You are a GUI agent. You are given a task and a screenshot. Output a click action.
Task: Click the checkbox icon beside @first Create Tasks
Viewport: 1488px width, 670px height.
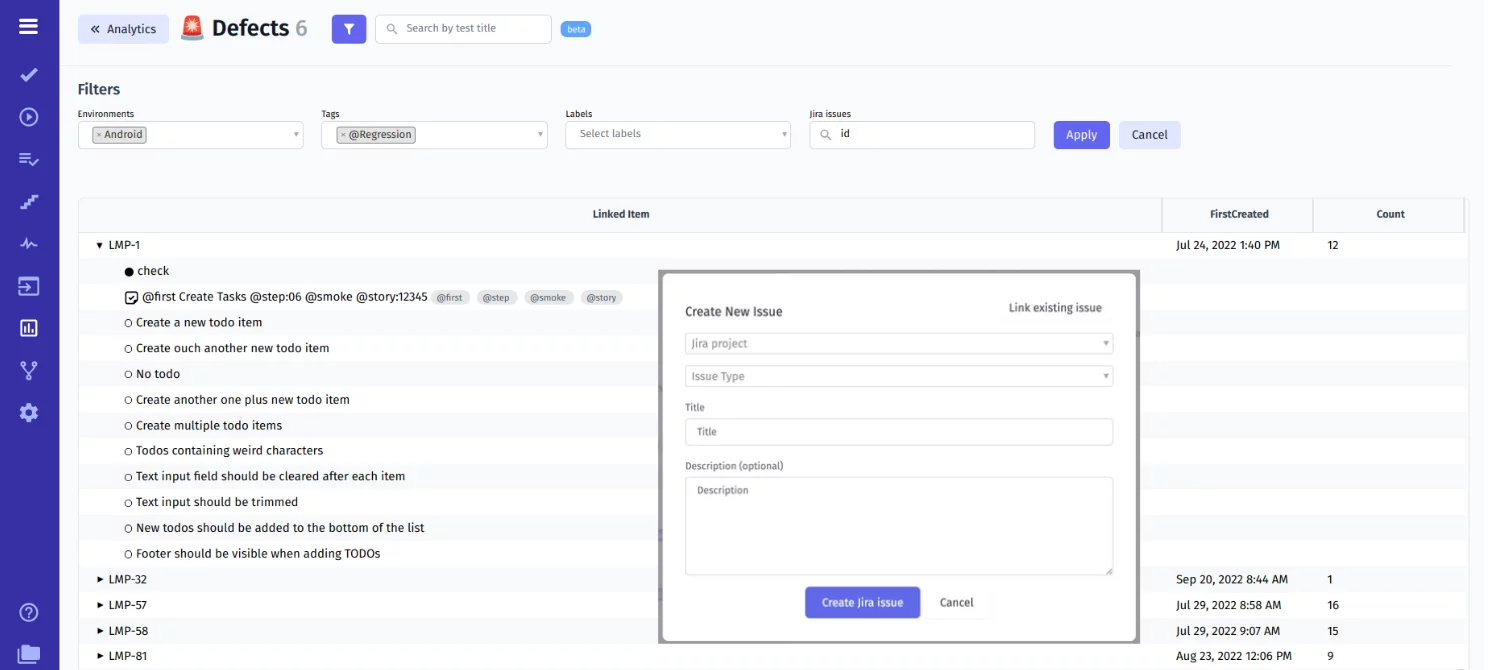pos(131,297)
